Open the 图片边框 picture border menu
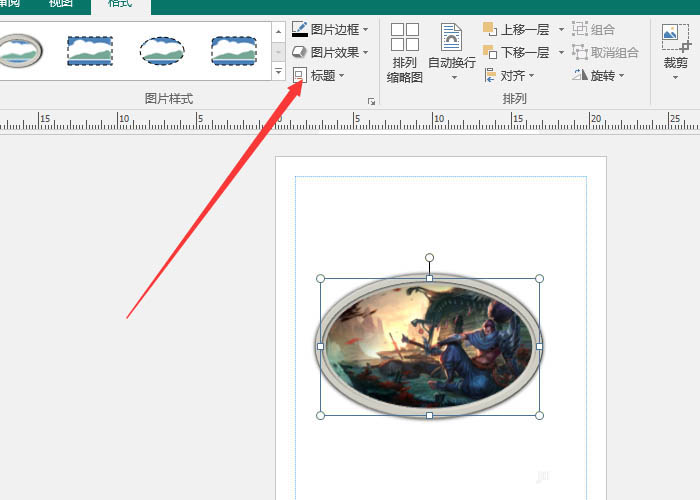This screenshot has width=700, height=500. click(x=330, y=30)
